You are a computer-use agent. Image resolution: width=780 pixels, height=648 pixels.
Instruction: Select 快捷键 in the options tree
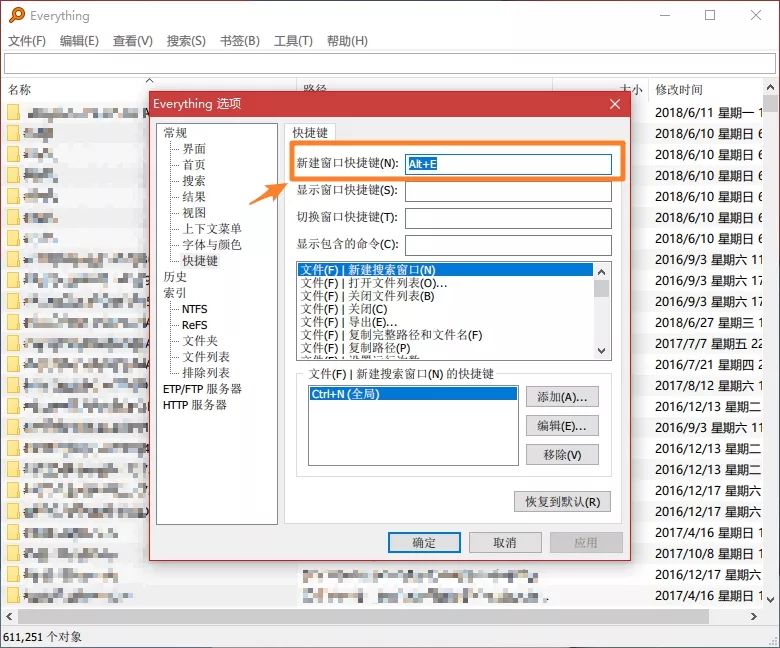pyautogui.click(x=200, y=261)
